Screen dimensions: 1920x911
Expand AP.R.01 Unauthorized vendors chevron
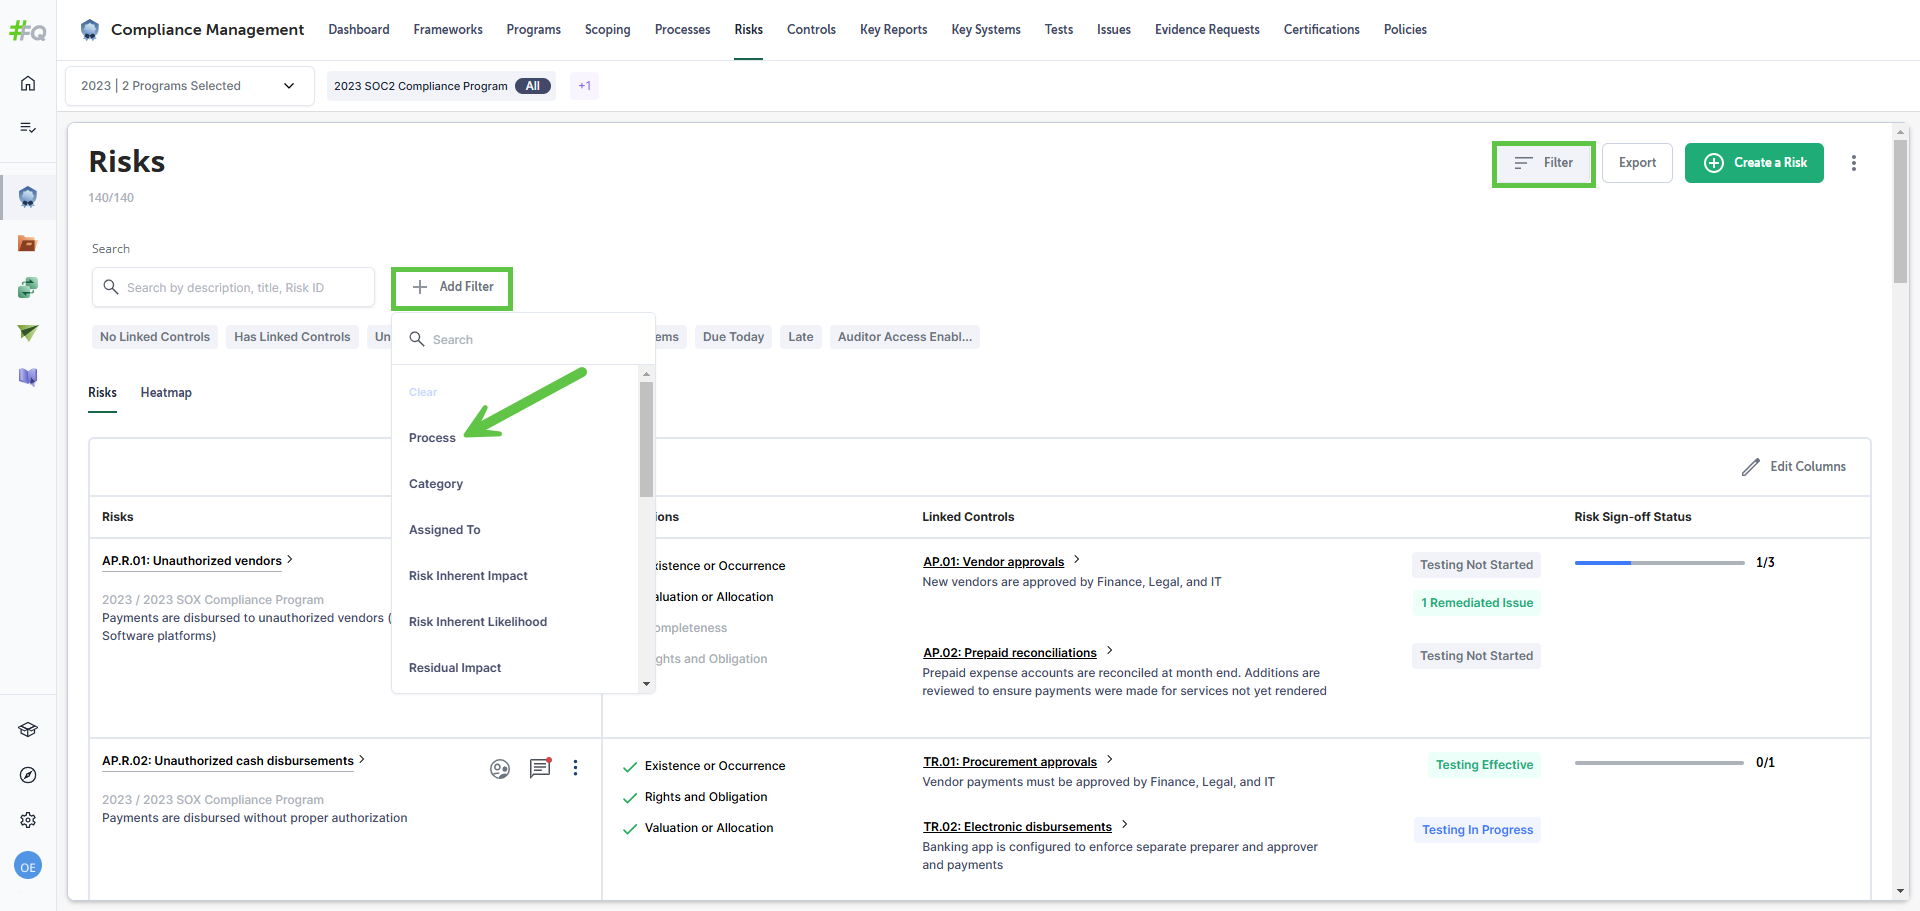[290, 560]
